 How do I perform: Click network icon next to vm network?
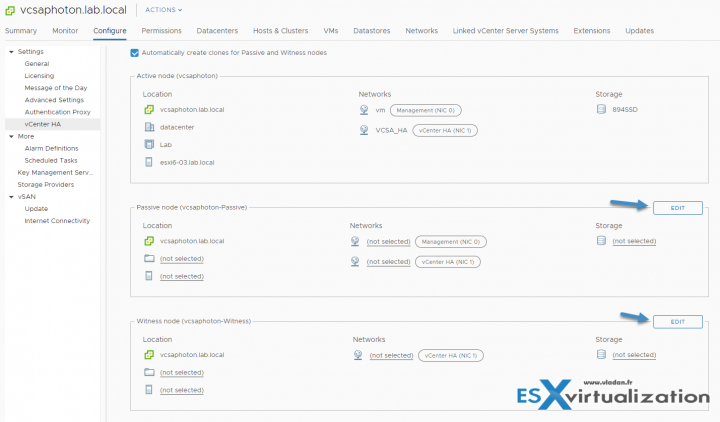[364, 110]
